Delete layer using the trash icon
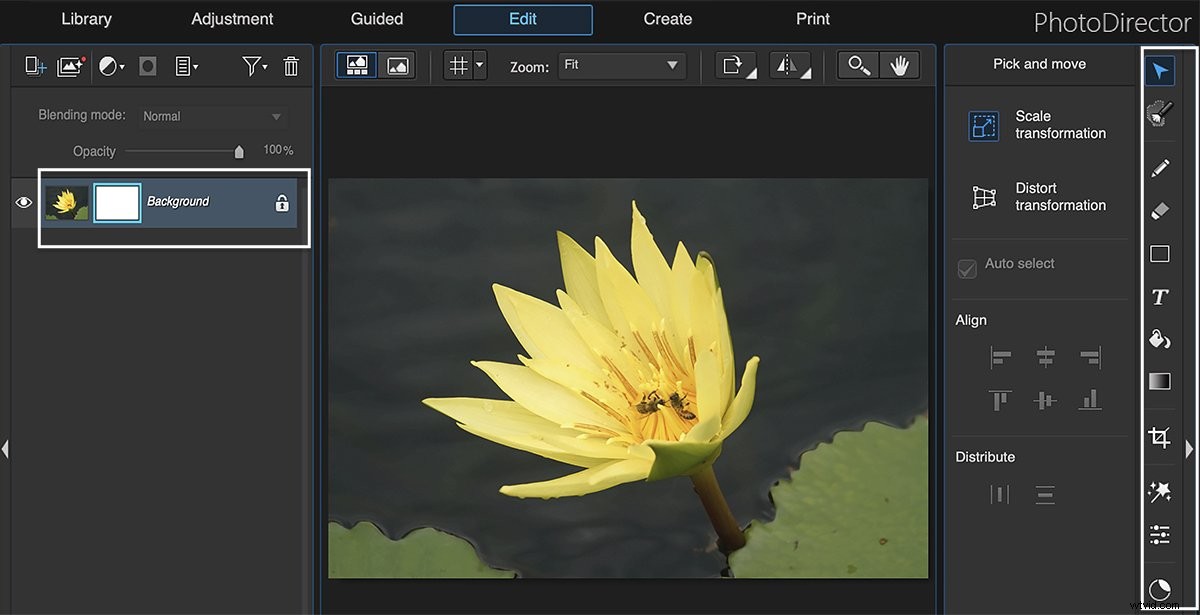The image size is (1200, 615). pos(290,65)
